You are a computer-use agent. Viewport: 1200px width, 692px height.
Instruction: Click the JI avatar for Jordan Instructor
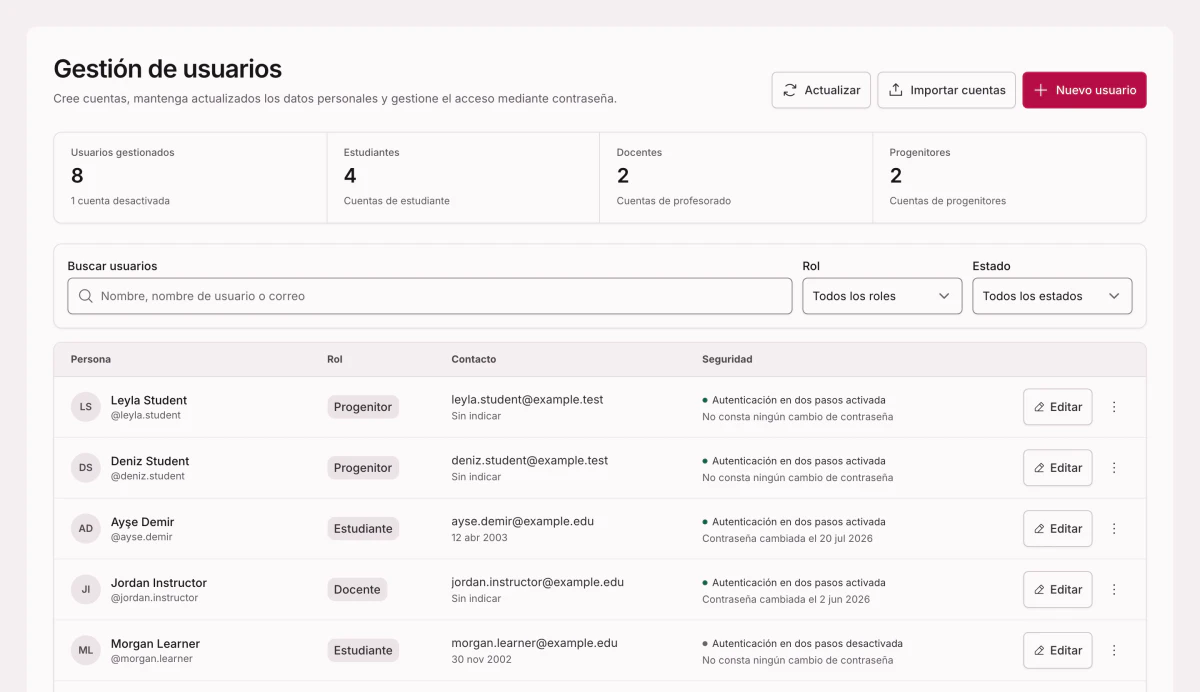pos(86,590)
